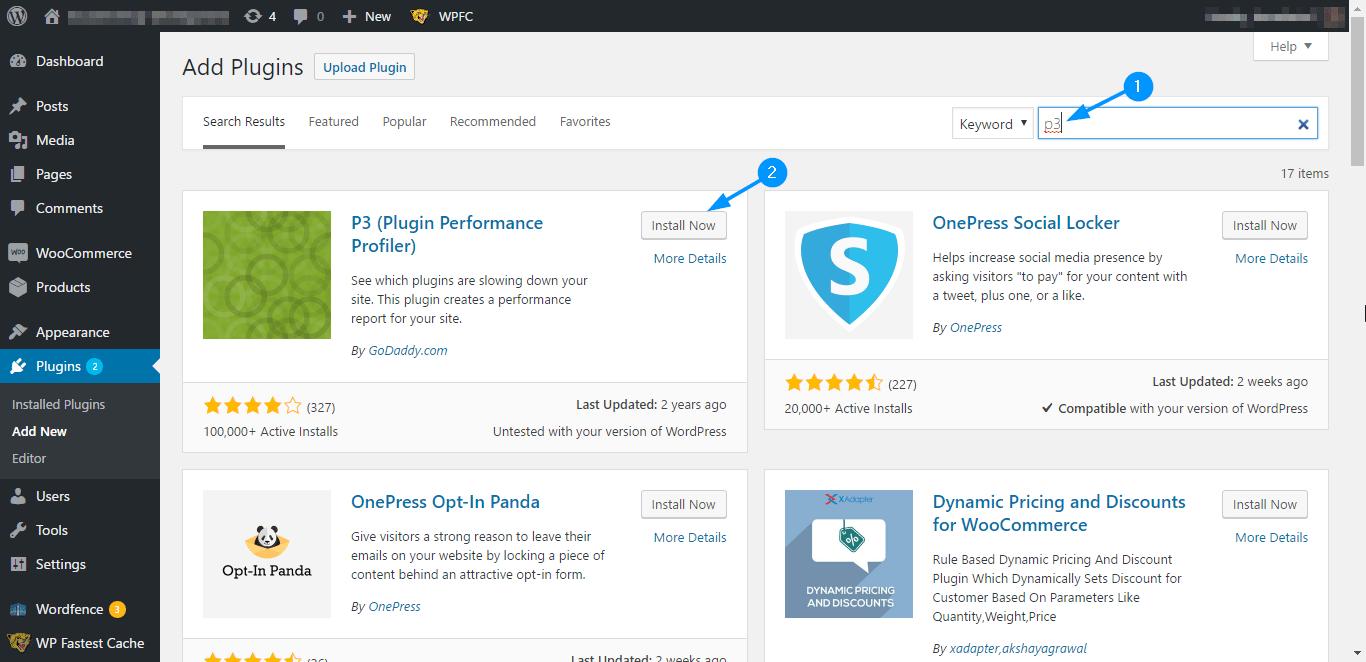Viewport: 1366px width, 662px height.
Task: Open Plugins menu in sidebar
Action: coord(80,366)
